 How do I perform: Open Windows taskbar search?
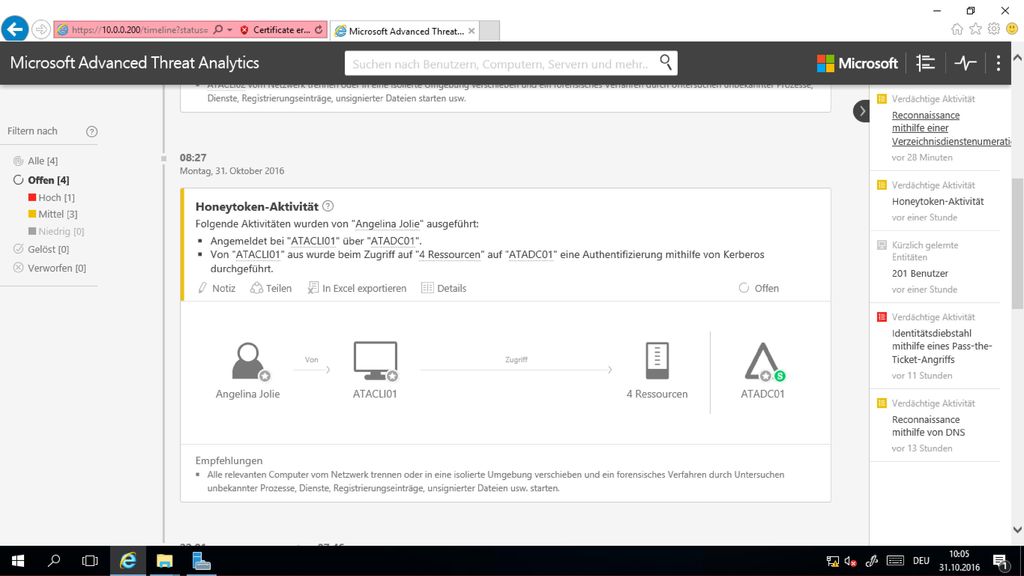54,561
